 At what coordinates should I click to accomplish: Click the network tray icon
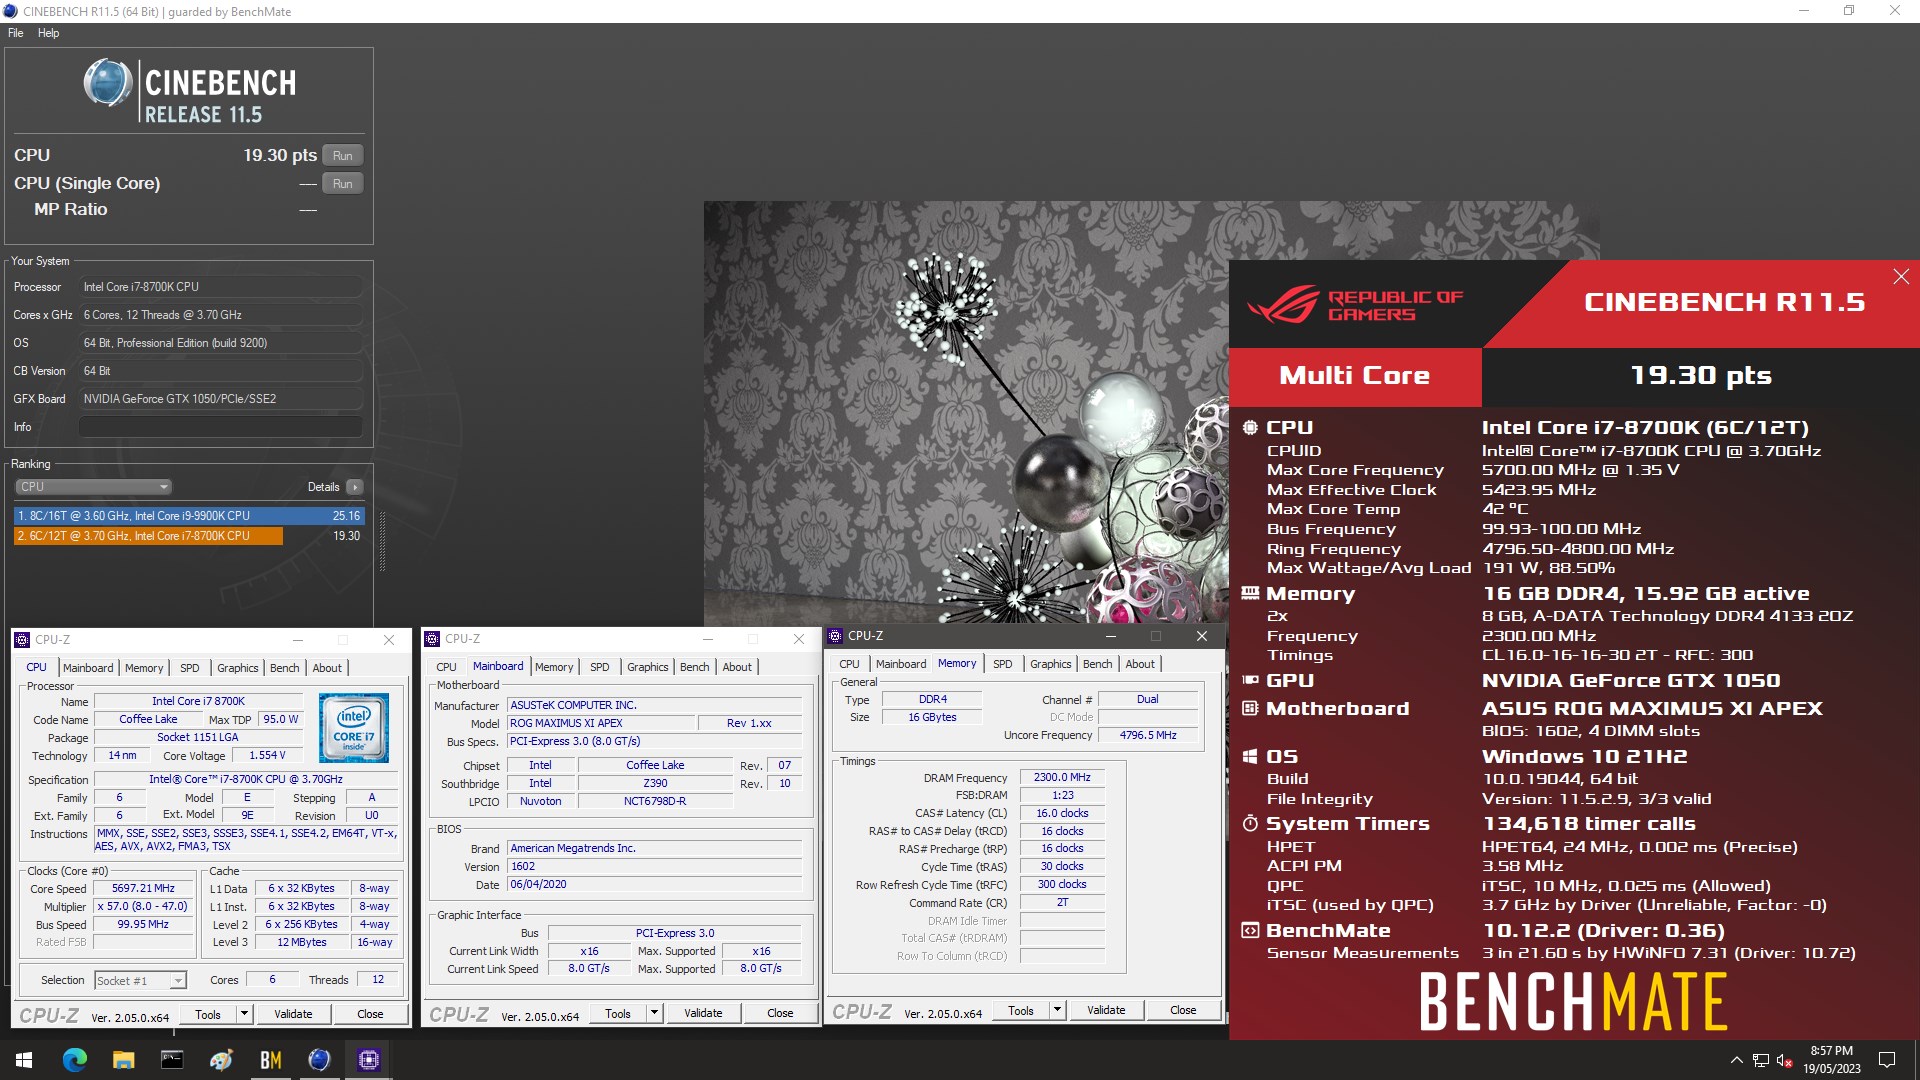[x=1760, y=1060]
